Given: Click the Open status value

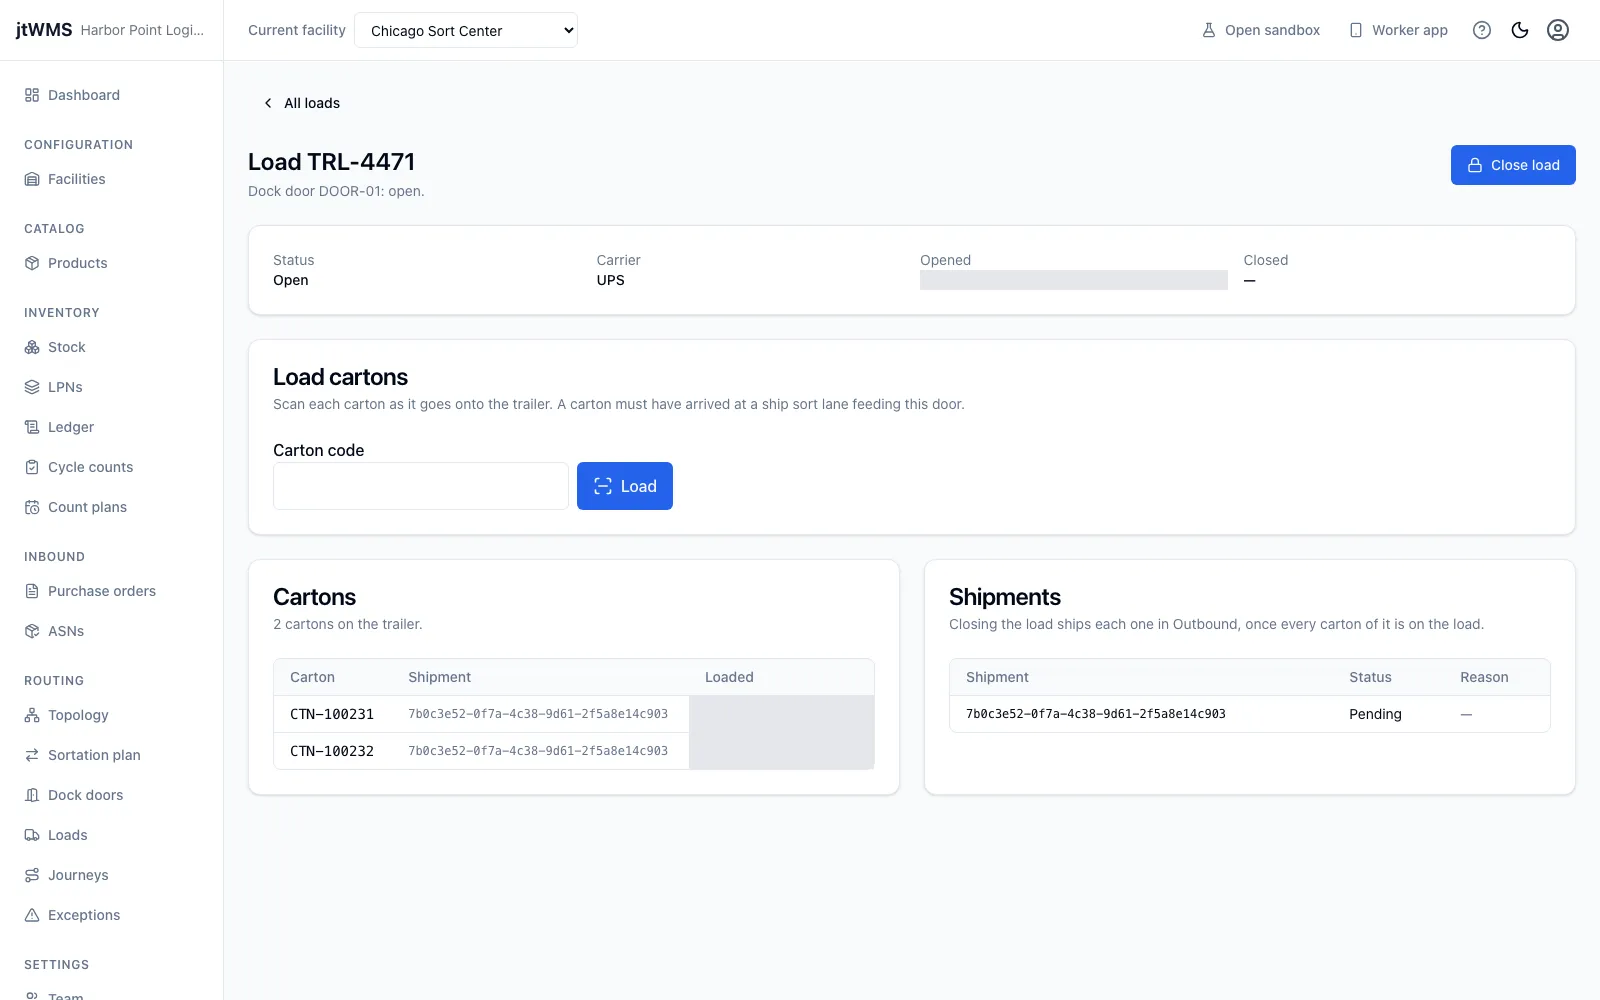Looking at the screenshot, I should (x=291, y=280).
